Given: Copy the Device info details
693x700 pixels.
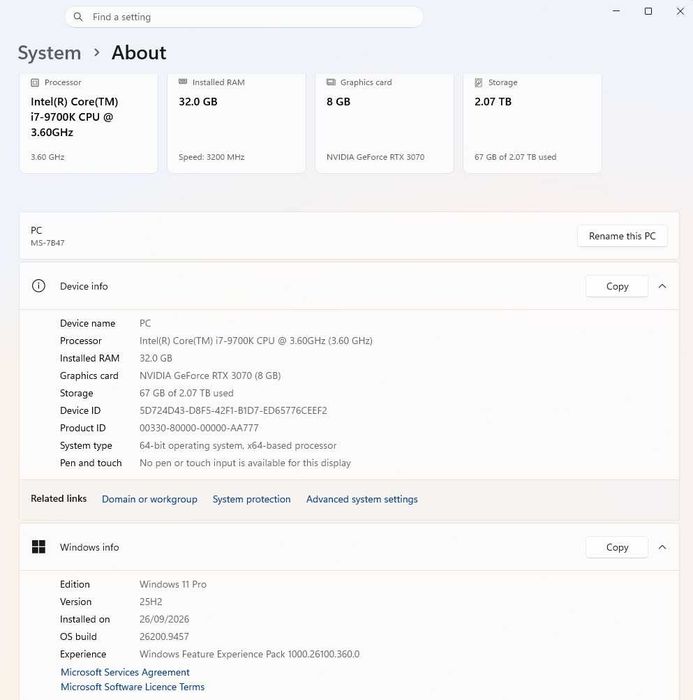Looking at the screenshot, I should (x=617, y=286).
